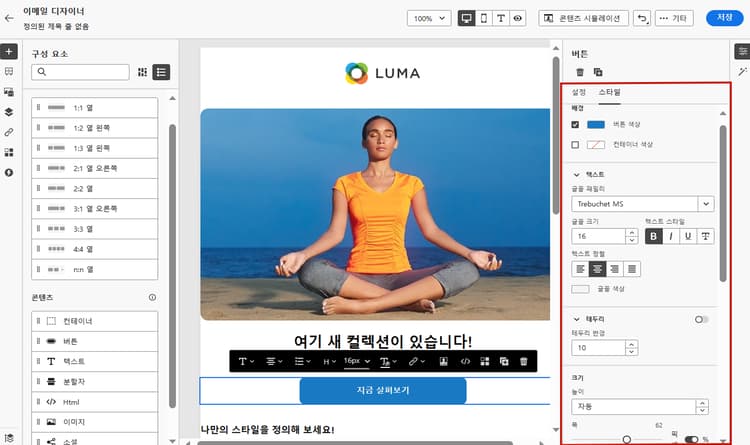The height and width of the screenshot is (445, 750).
Task: Click the 글꼴 색상 font color swatch
Action: pyautogui.click(x=580, y=289)
